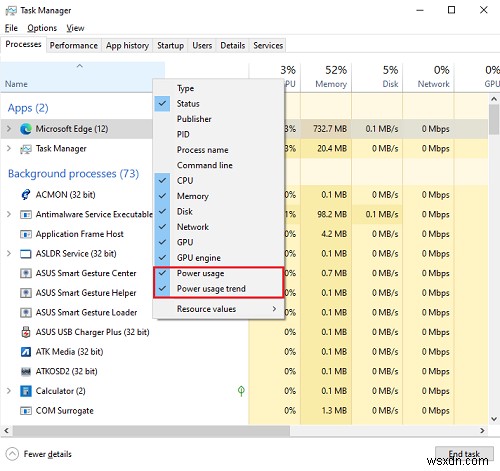
Task: Enable the Command line column option
Action: point(219,165)
